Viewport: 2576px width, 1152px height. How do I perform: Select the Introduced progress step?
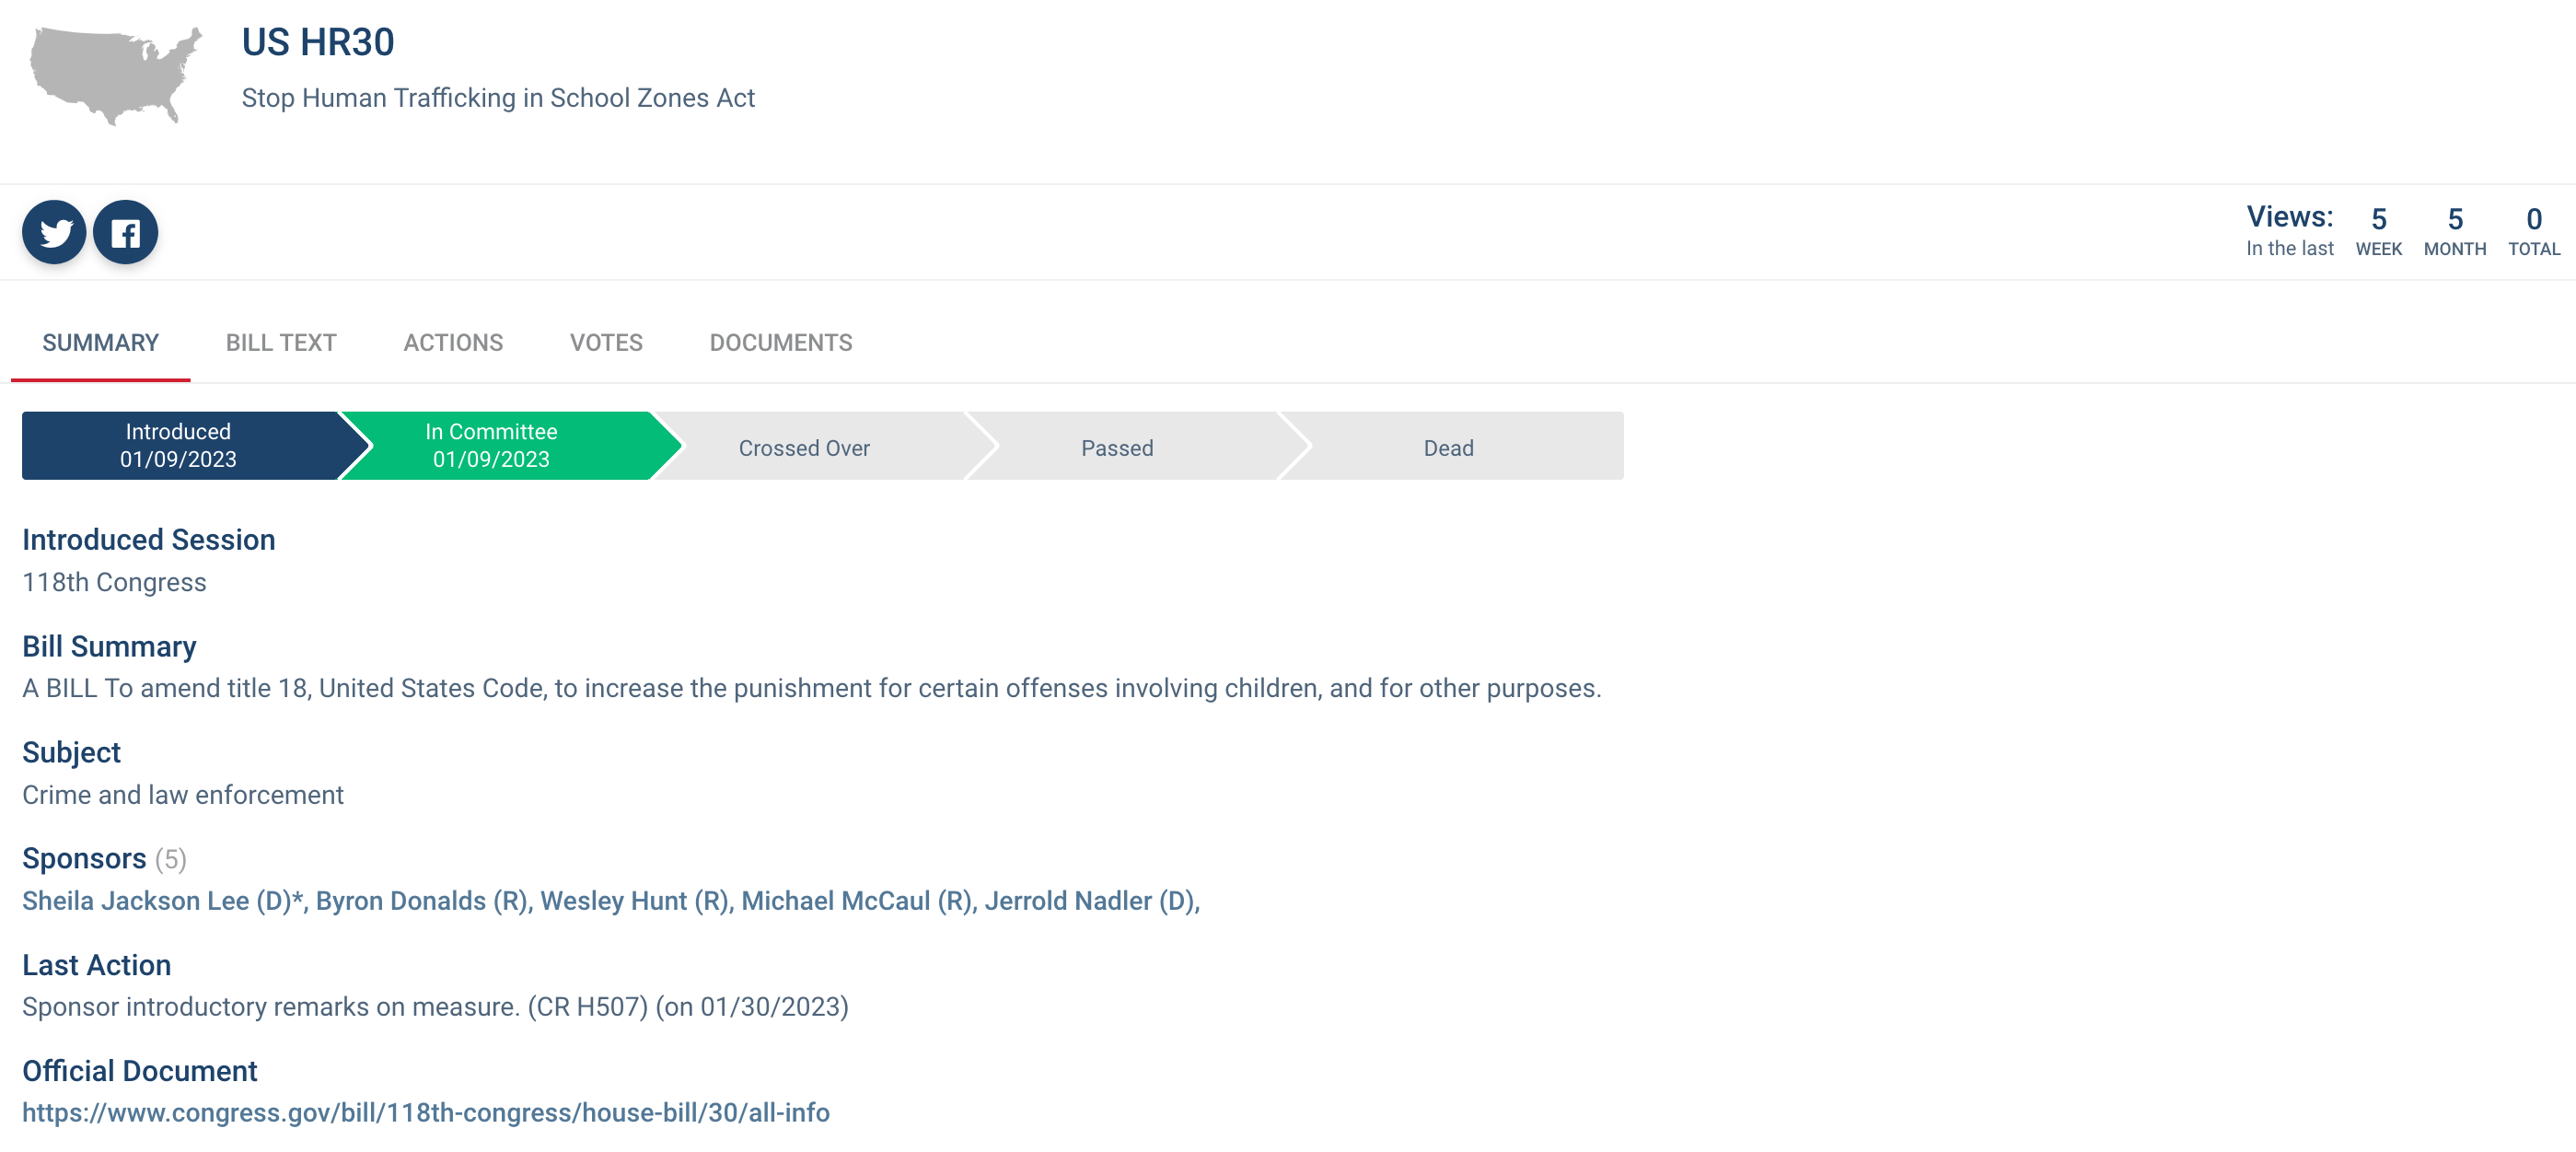(x=180, y=446)
